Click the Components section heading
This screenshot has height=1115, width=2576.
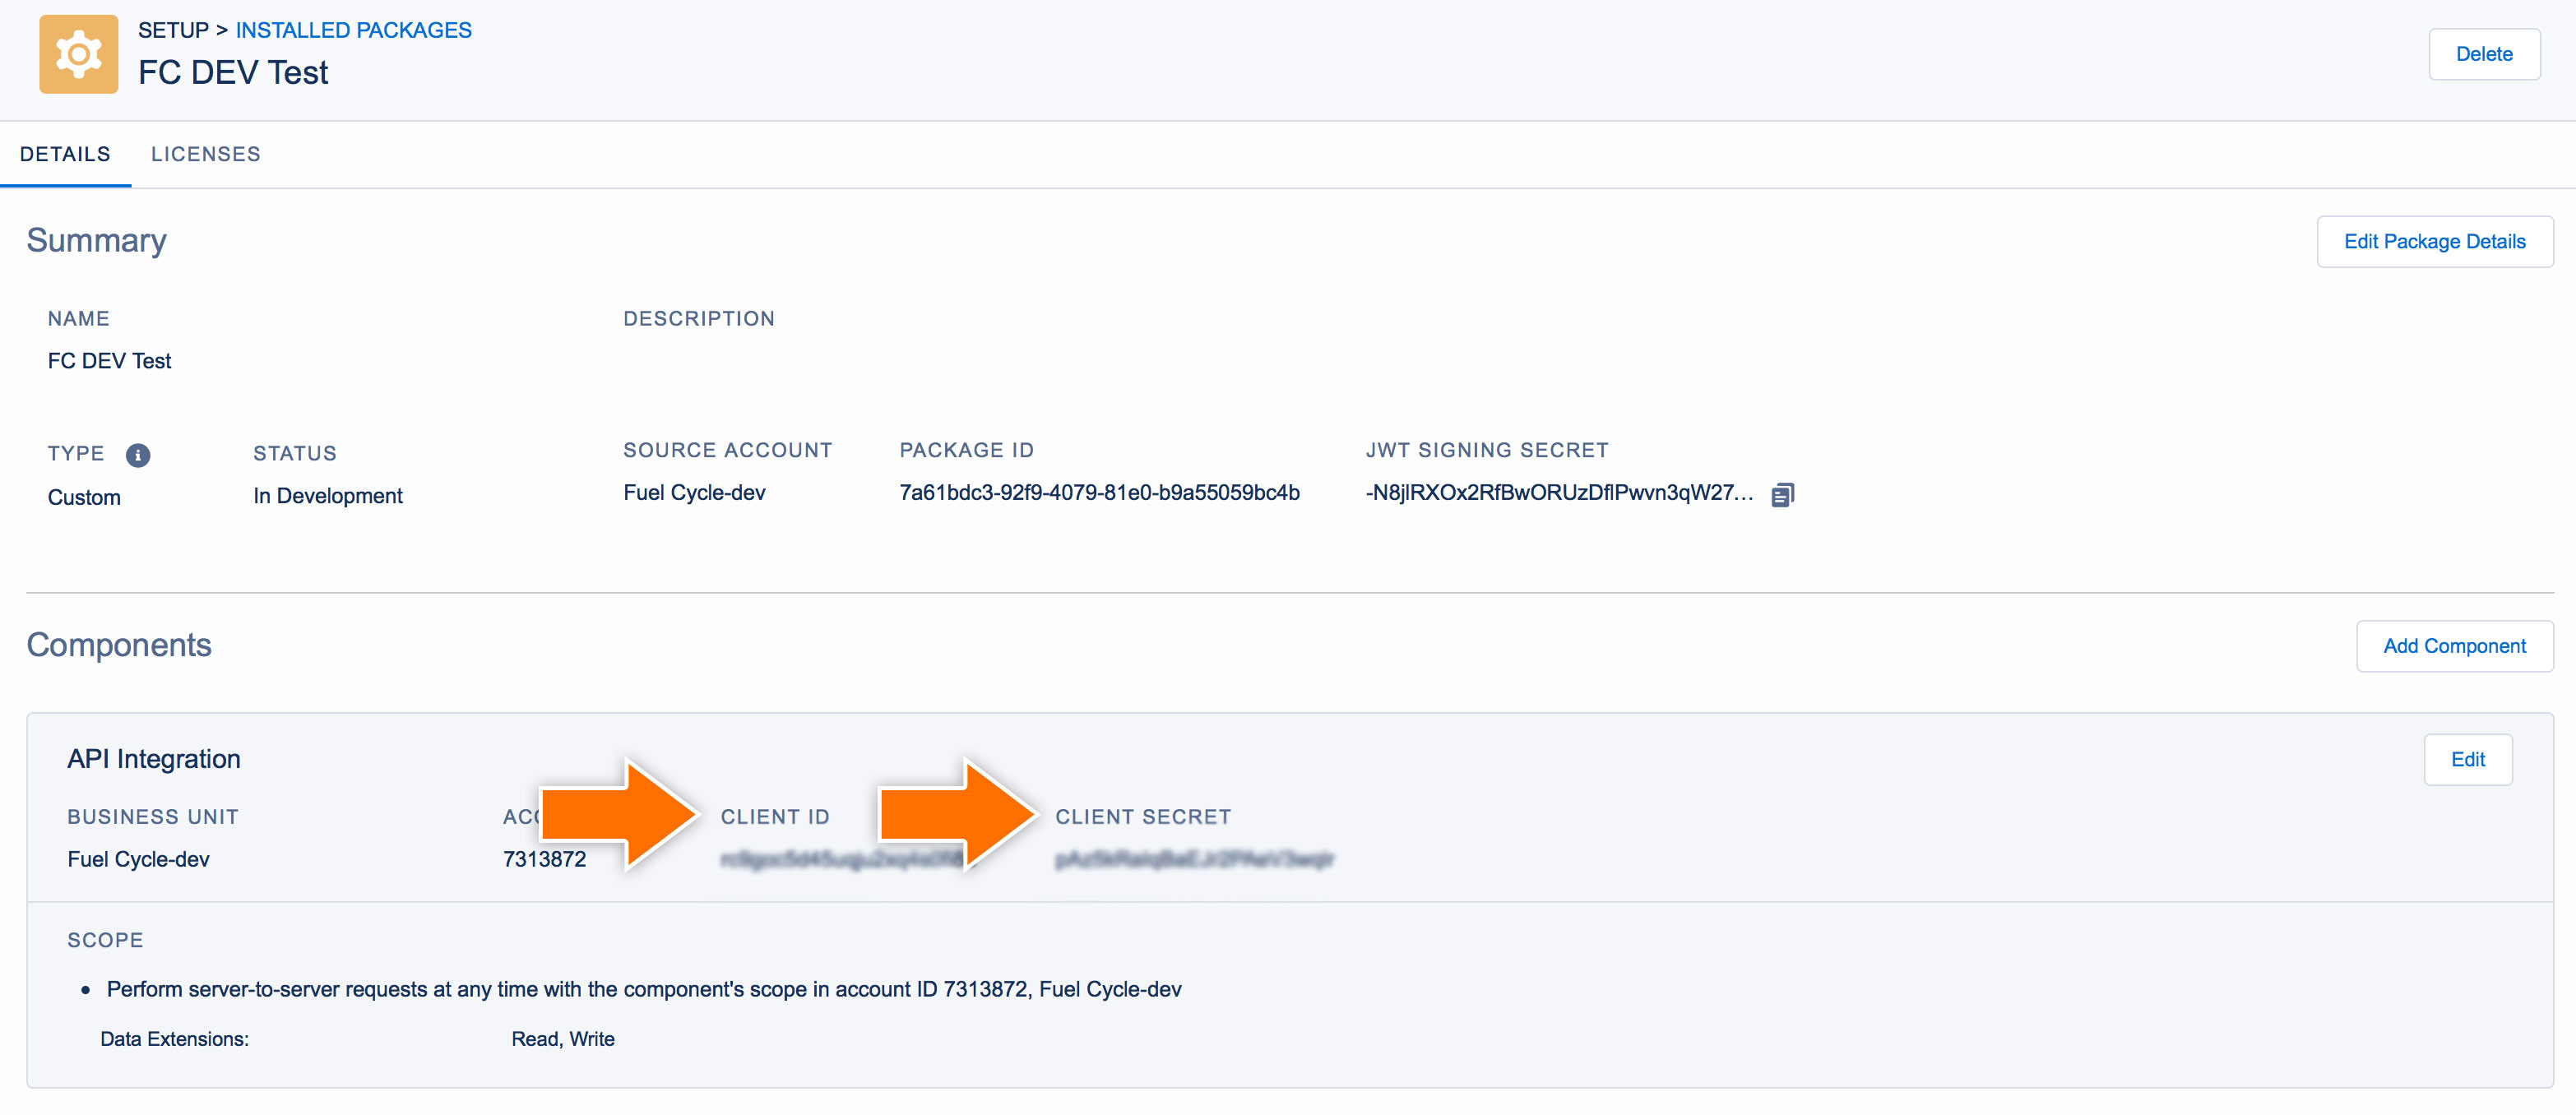pyautogui.click(x=119, y=645)
